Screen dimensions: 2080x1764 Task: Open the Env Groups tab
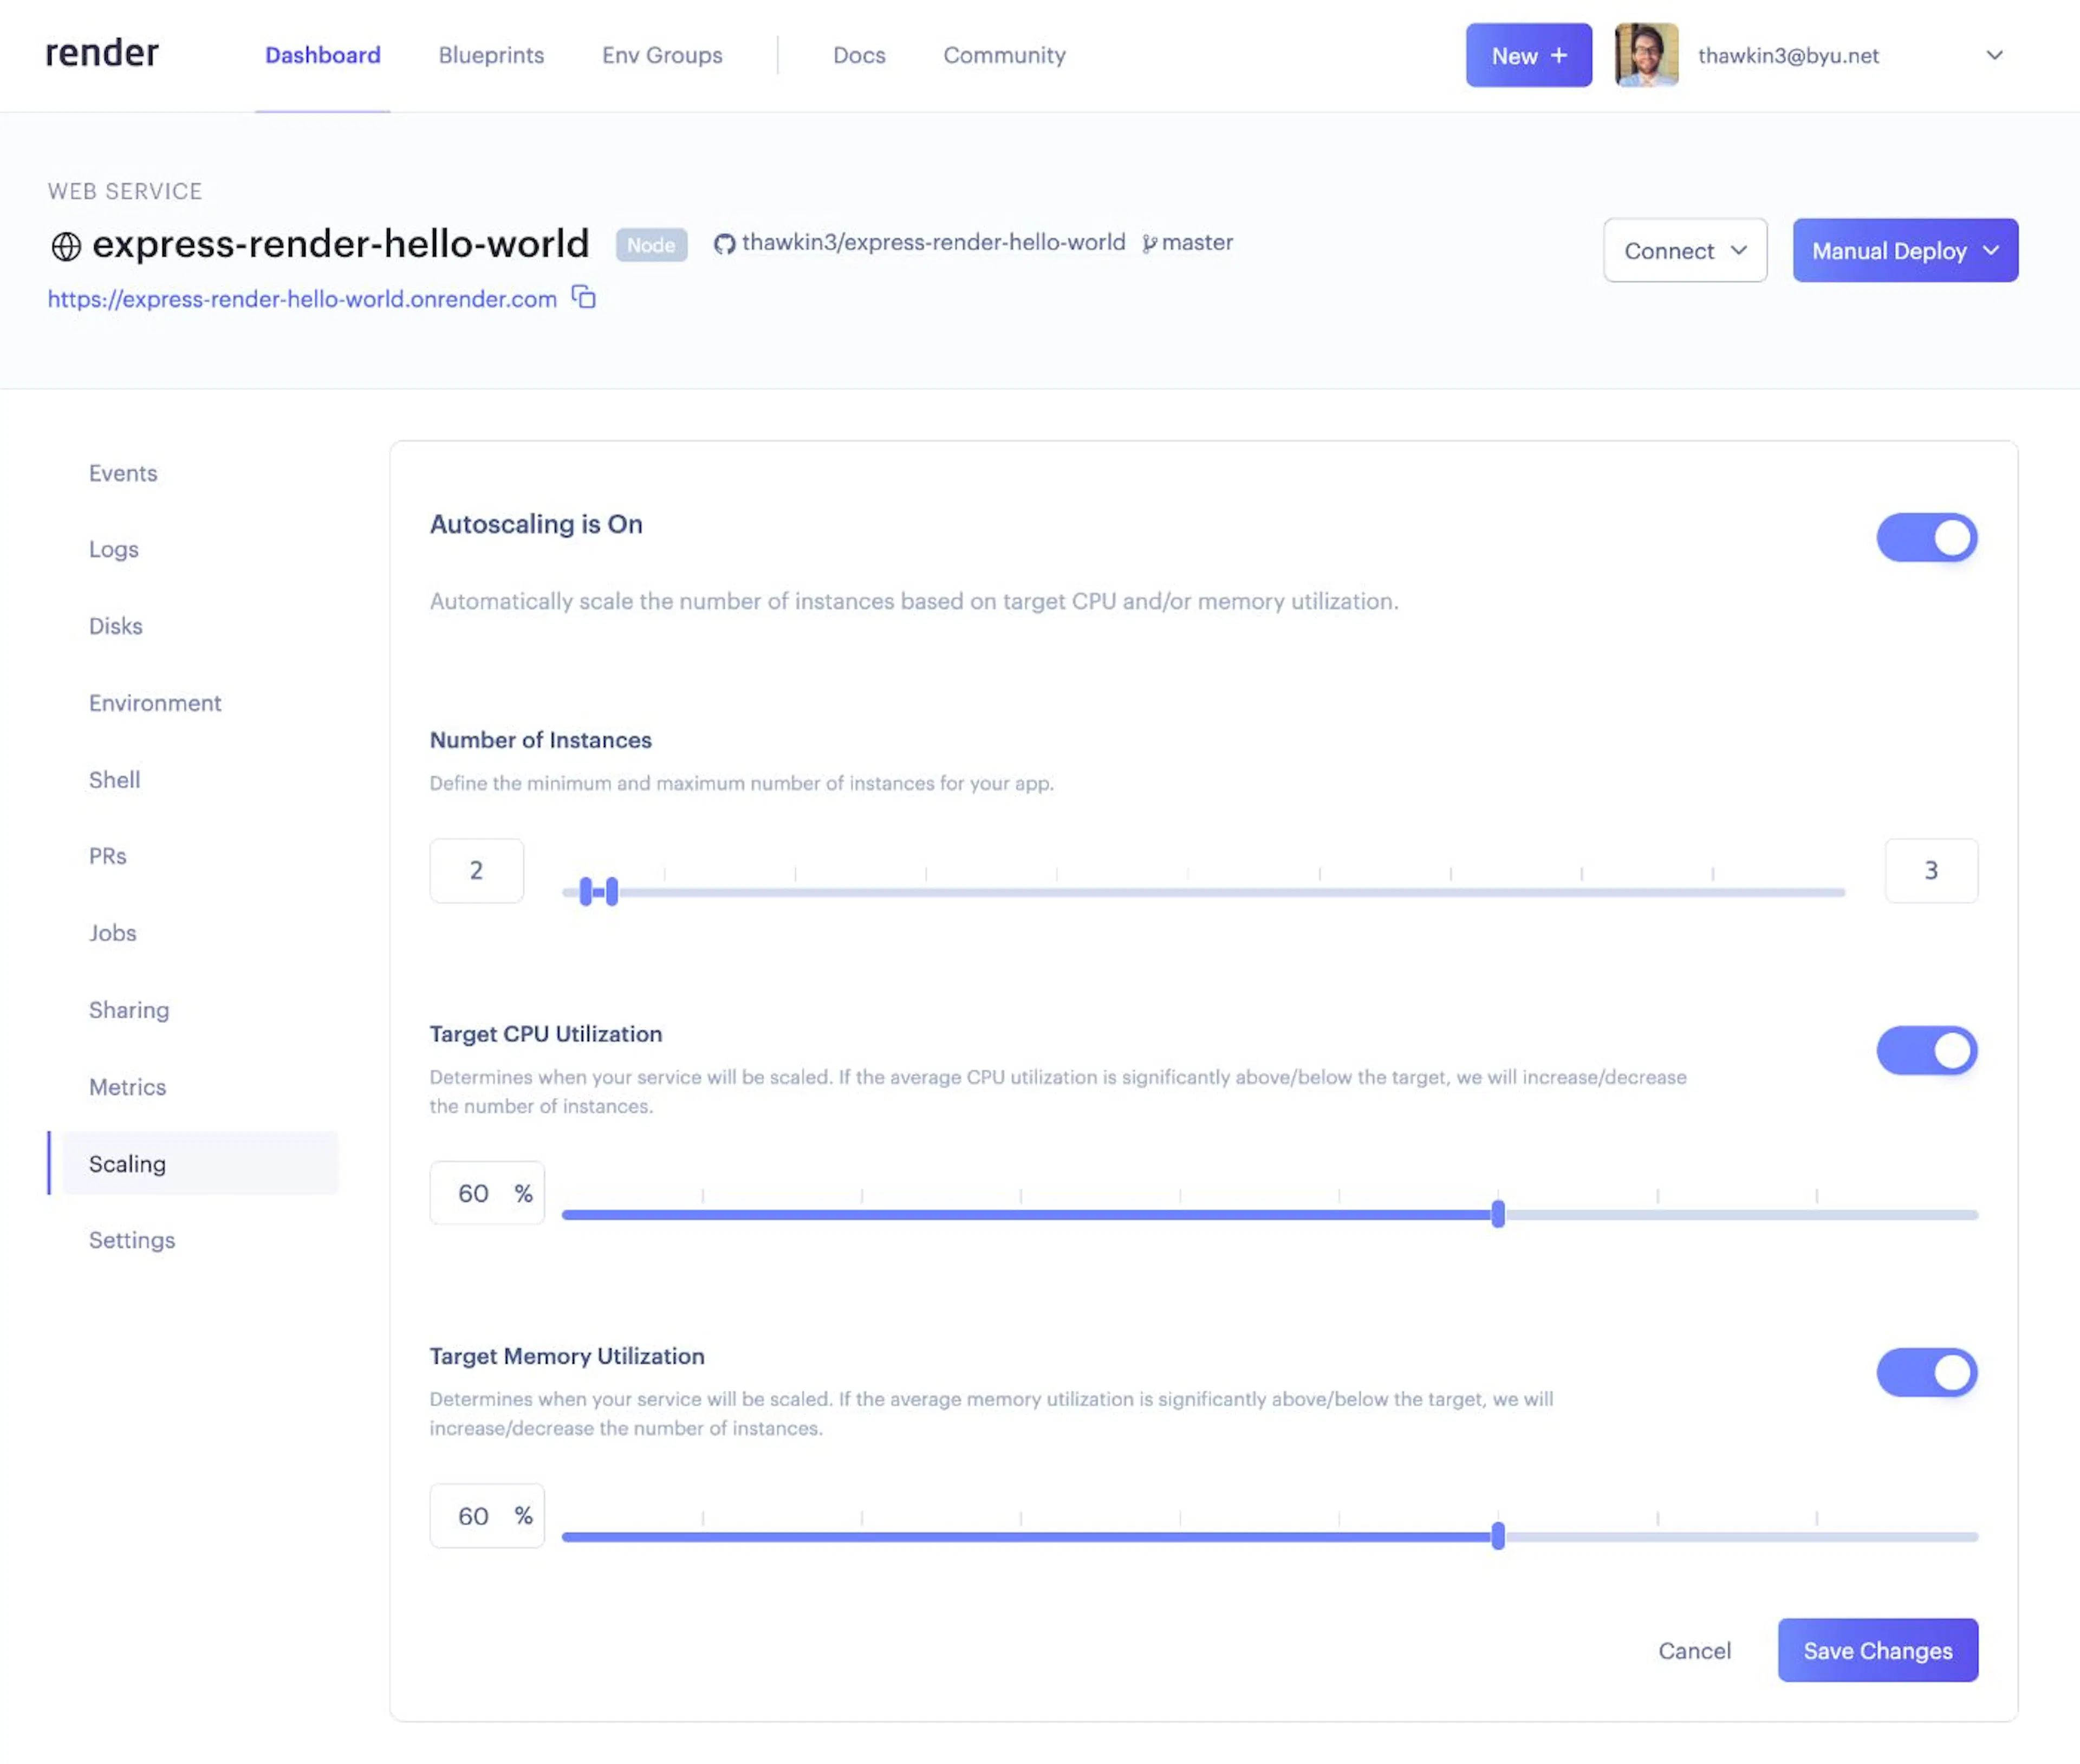(662, 55)
